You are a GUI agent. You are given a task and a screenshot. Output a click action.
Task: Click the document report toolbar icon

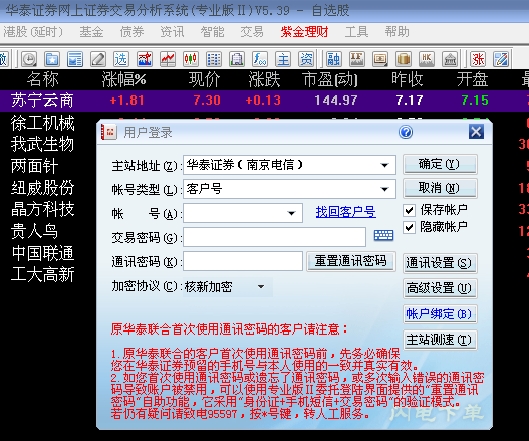[x=237, y=59]
